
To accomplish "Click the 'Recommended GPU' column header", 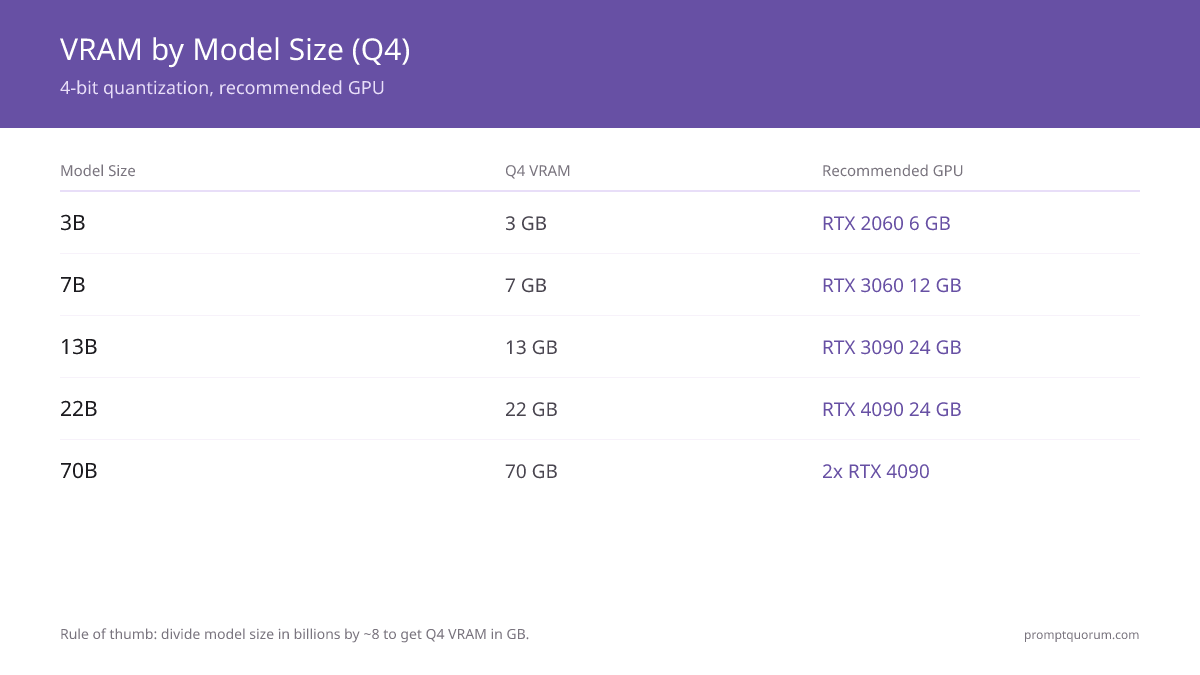I will (893, 171).
